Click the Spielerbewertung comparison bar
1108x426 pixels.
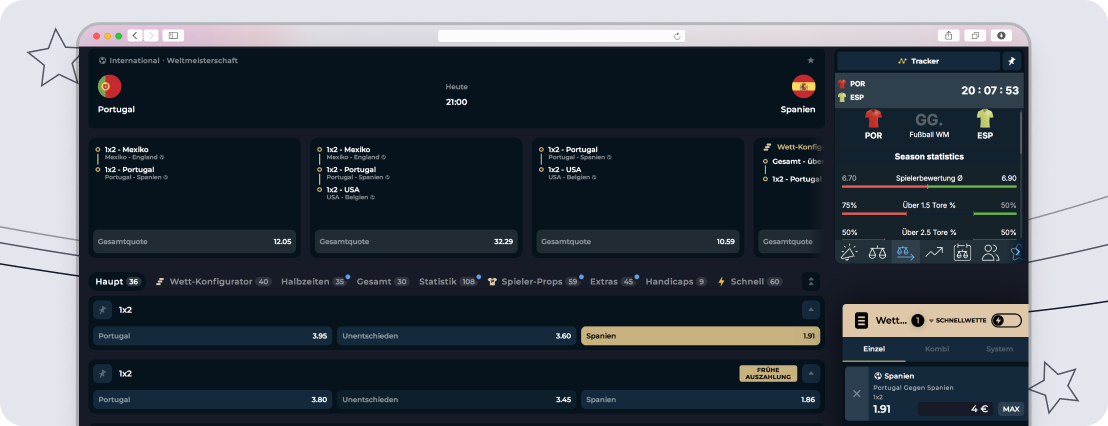pyautogui.click(x=929, y=187)
